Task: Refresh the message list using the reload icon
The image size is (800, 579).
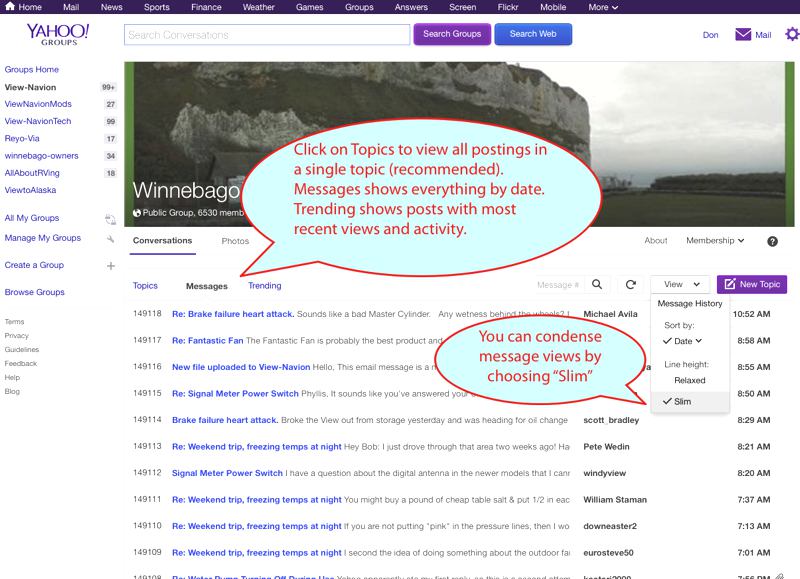Action: click(x=631, y=285)
